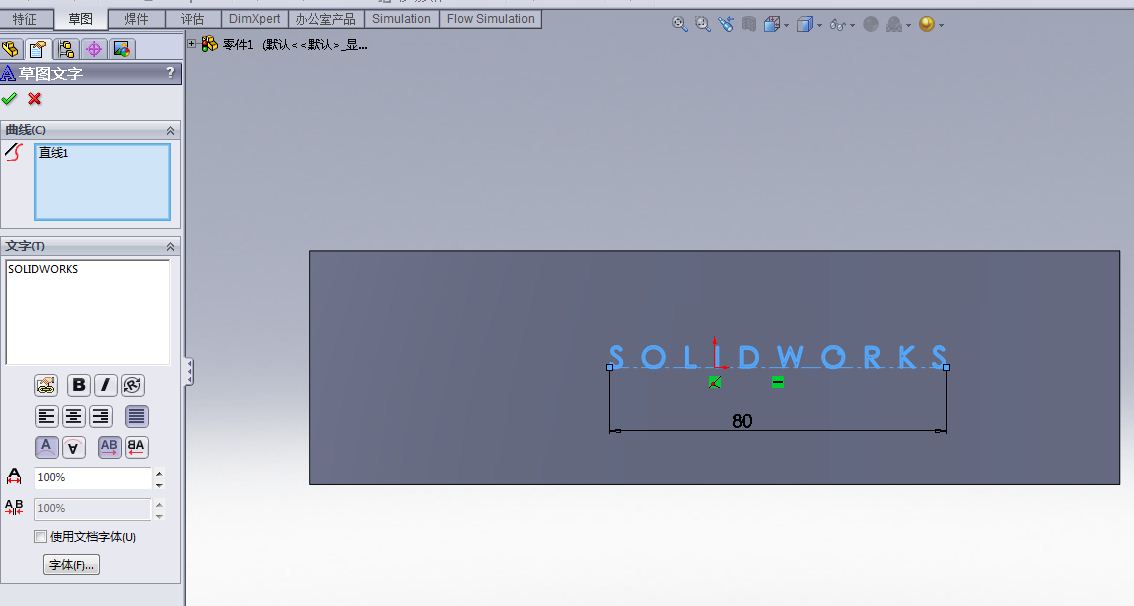Click the Apply Scene icon
Screen dimensions: 1134x606
coord(894,25)
